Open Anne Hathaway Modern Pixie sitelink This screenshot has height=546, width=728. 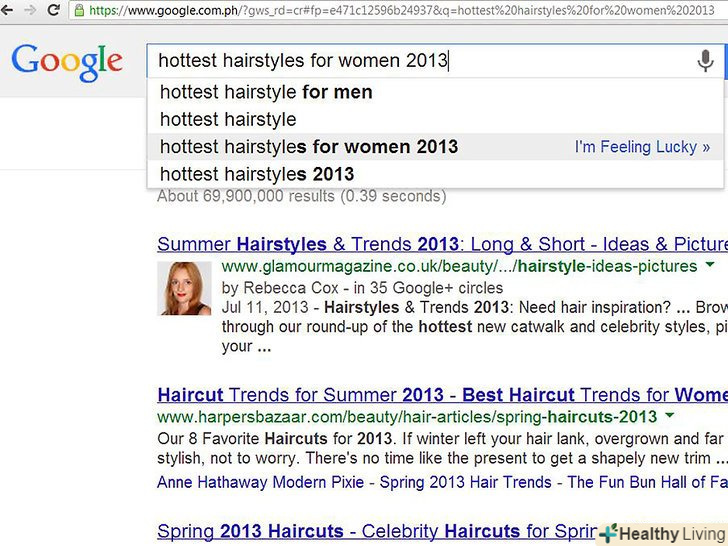click(x=260, y=482)
